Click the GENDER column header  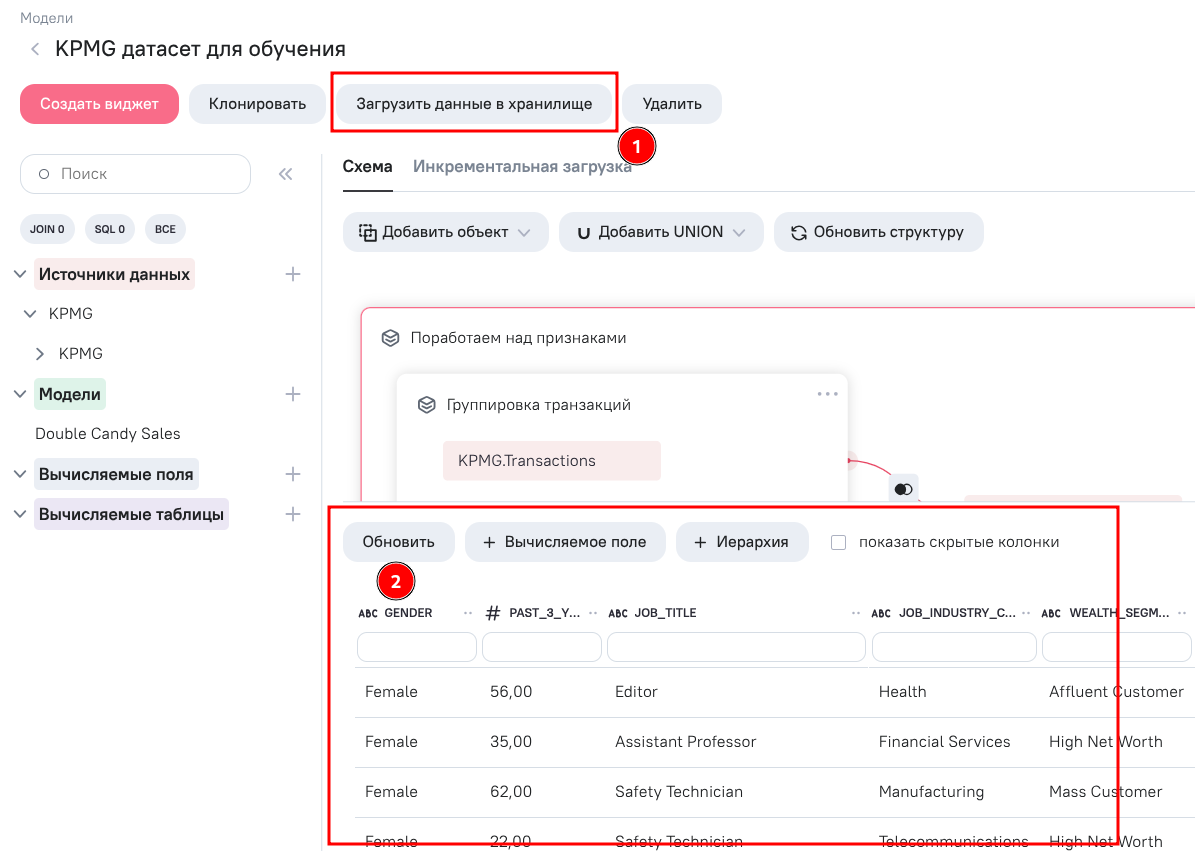(408, 613)
